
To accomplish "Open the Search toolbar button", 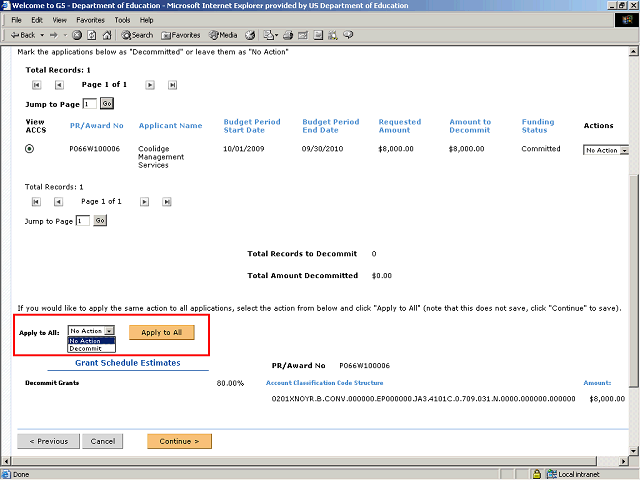I will [x=137, y=35].
